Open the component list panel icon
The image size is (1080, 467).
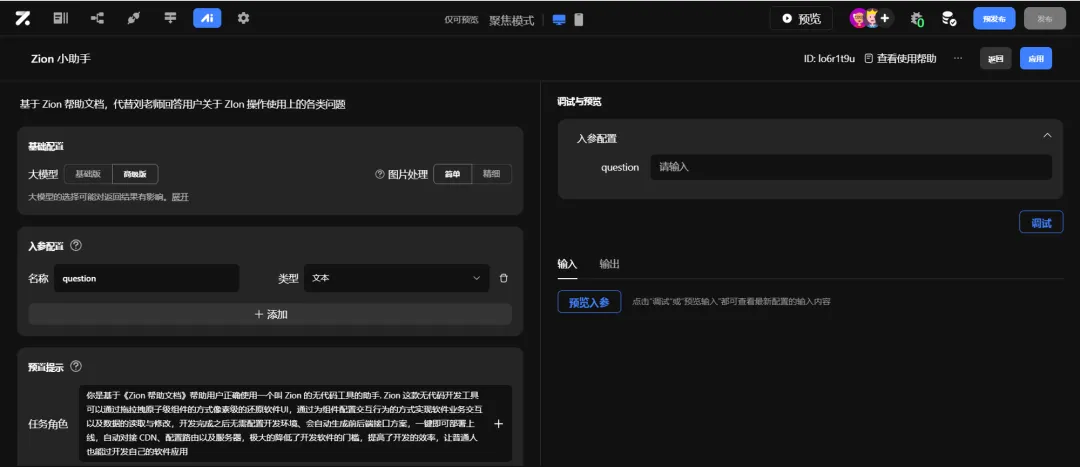[61, 19]
